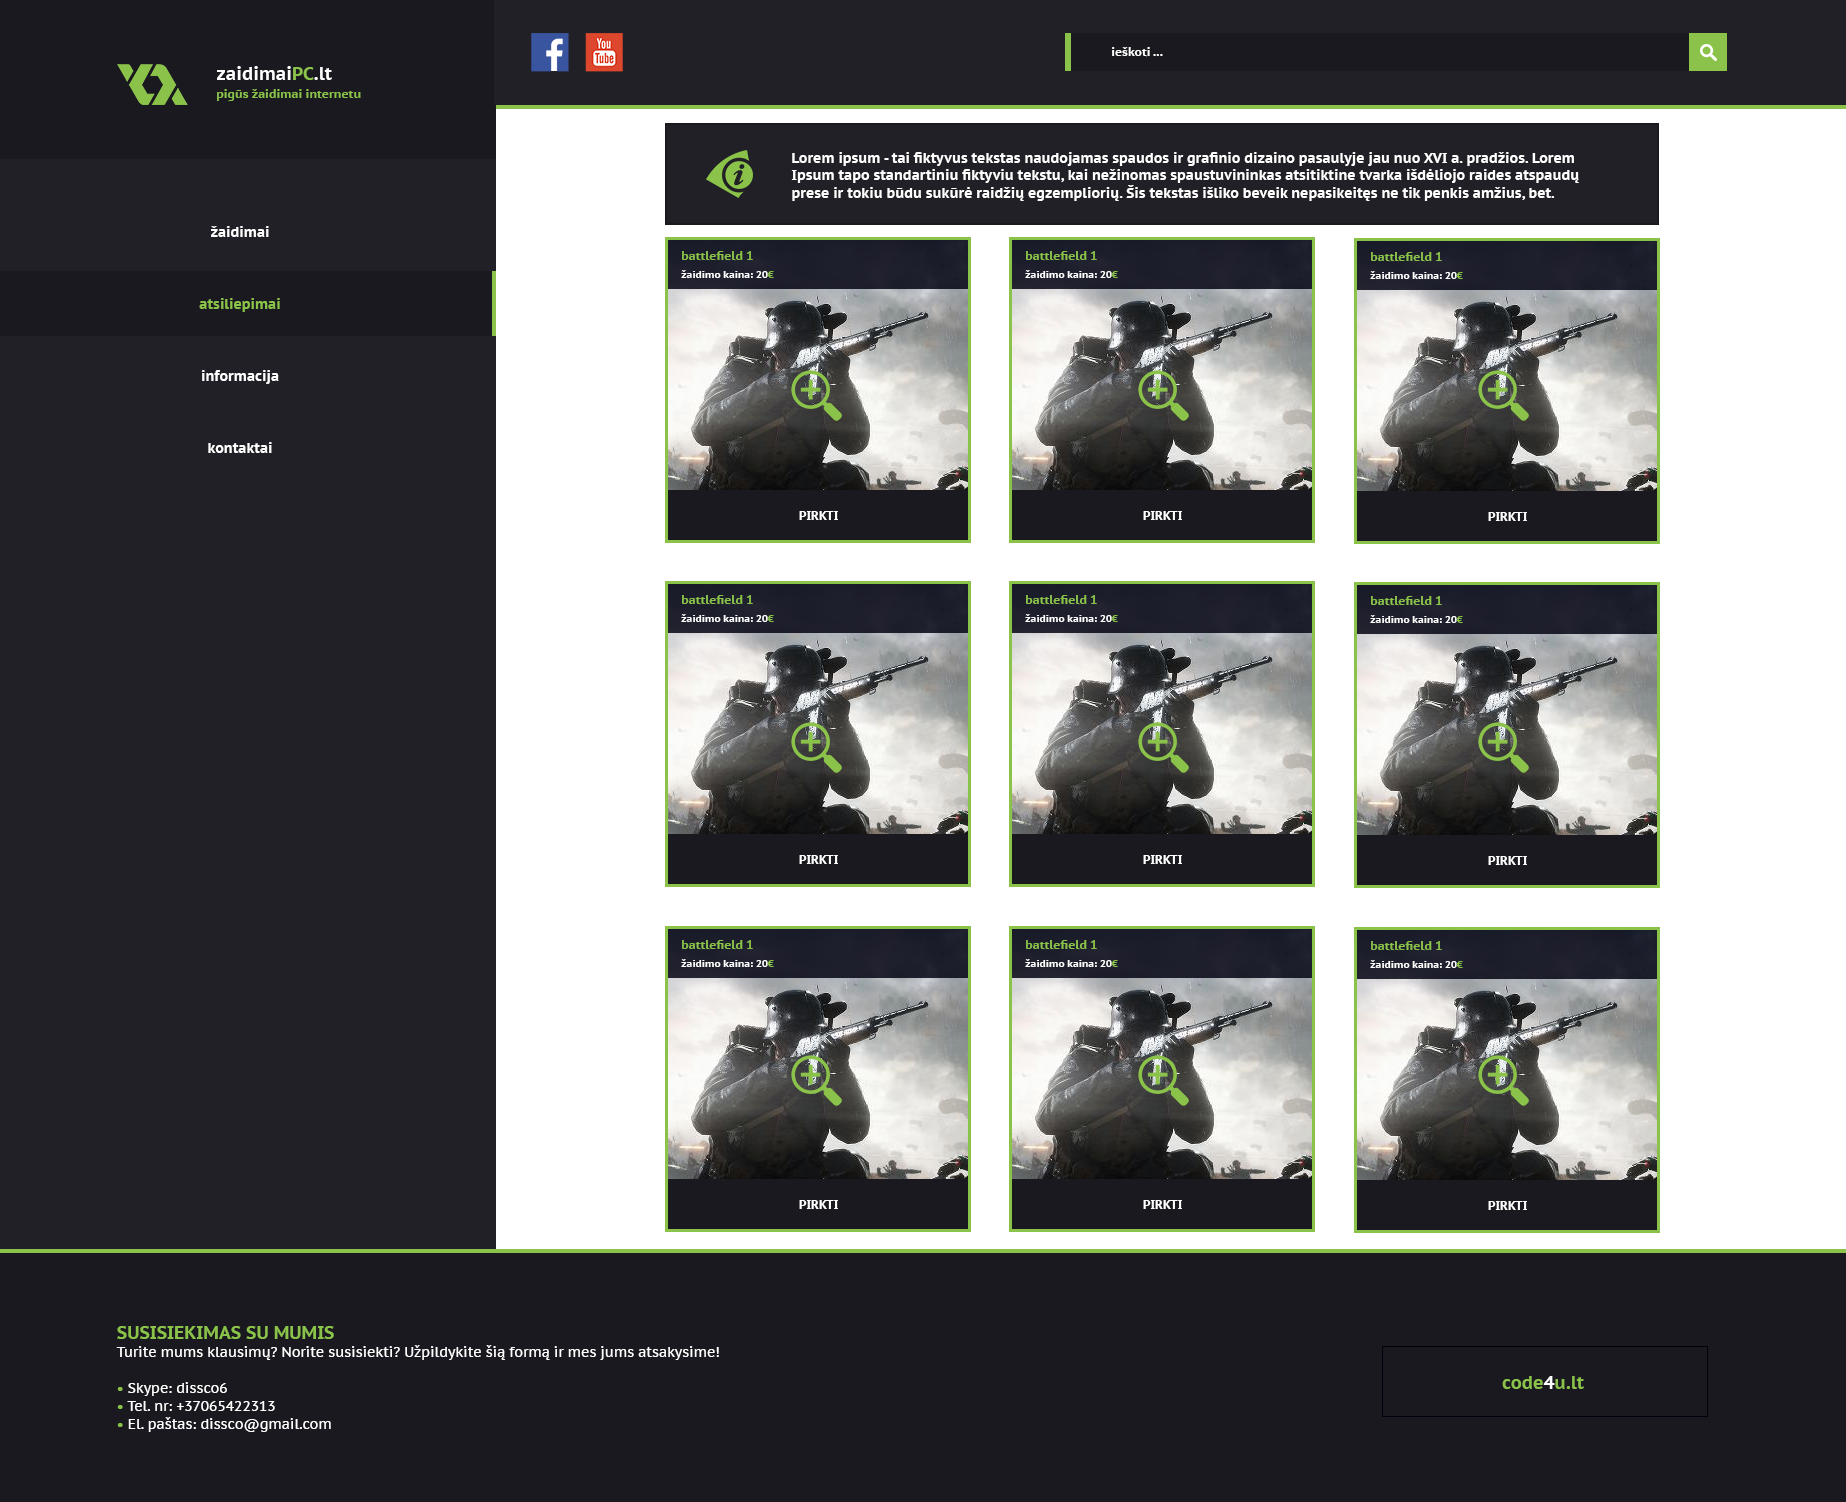This screenshot has height=1502, width=1846.
Task: Open the Facebook page icon
Action: coord(550,52)
